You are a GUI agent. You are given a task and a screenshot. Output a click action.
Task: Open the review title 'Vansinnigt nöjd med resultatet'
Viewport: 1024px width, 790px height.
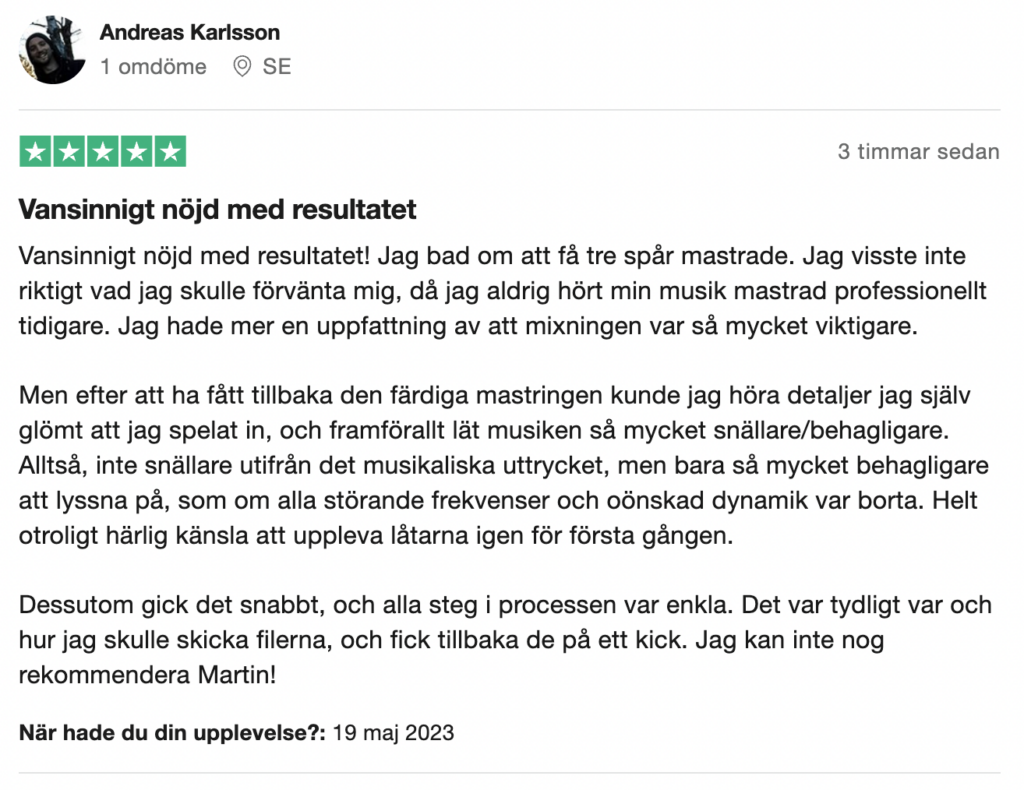pos(217,210)
